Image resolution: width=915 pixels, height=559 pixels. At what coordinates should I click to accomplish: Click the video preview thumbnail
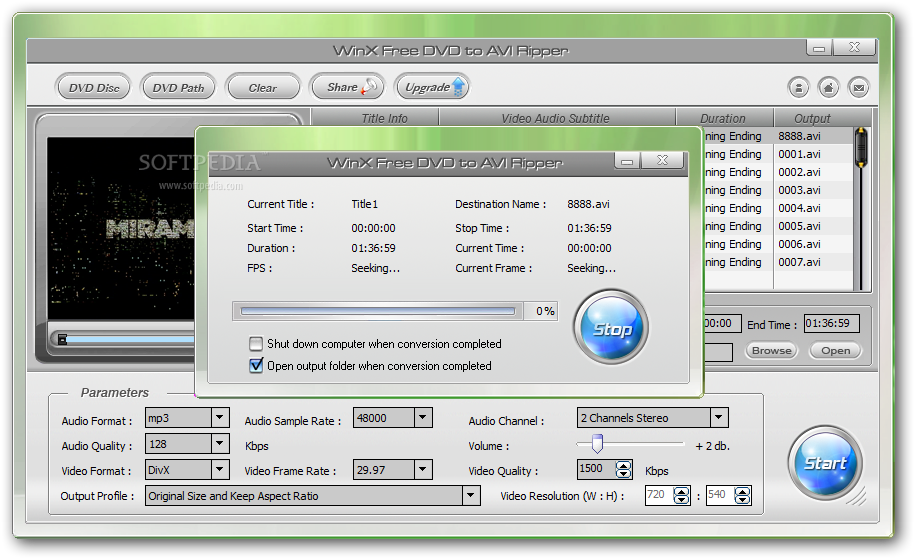tap(120, 228)
